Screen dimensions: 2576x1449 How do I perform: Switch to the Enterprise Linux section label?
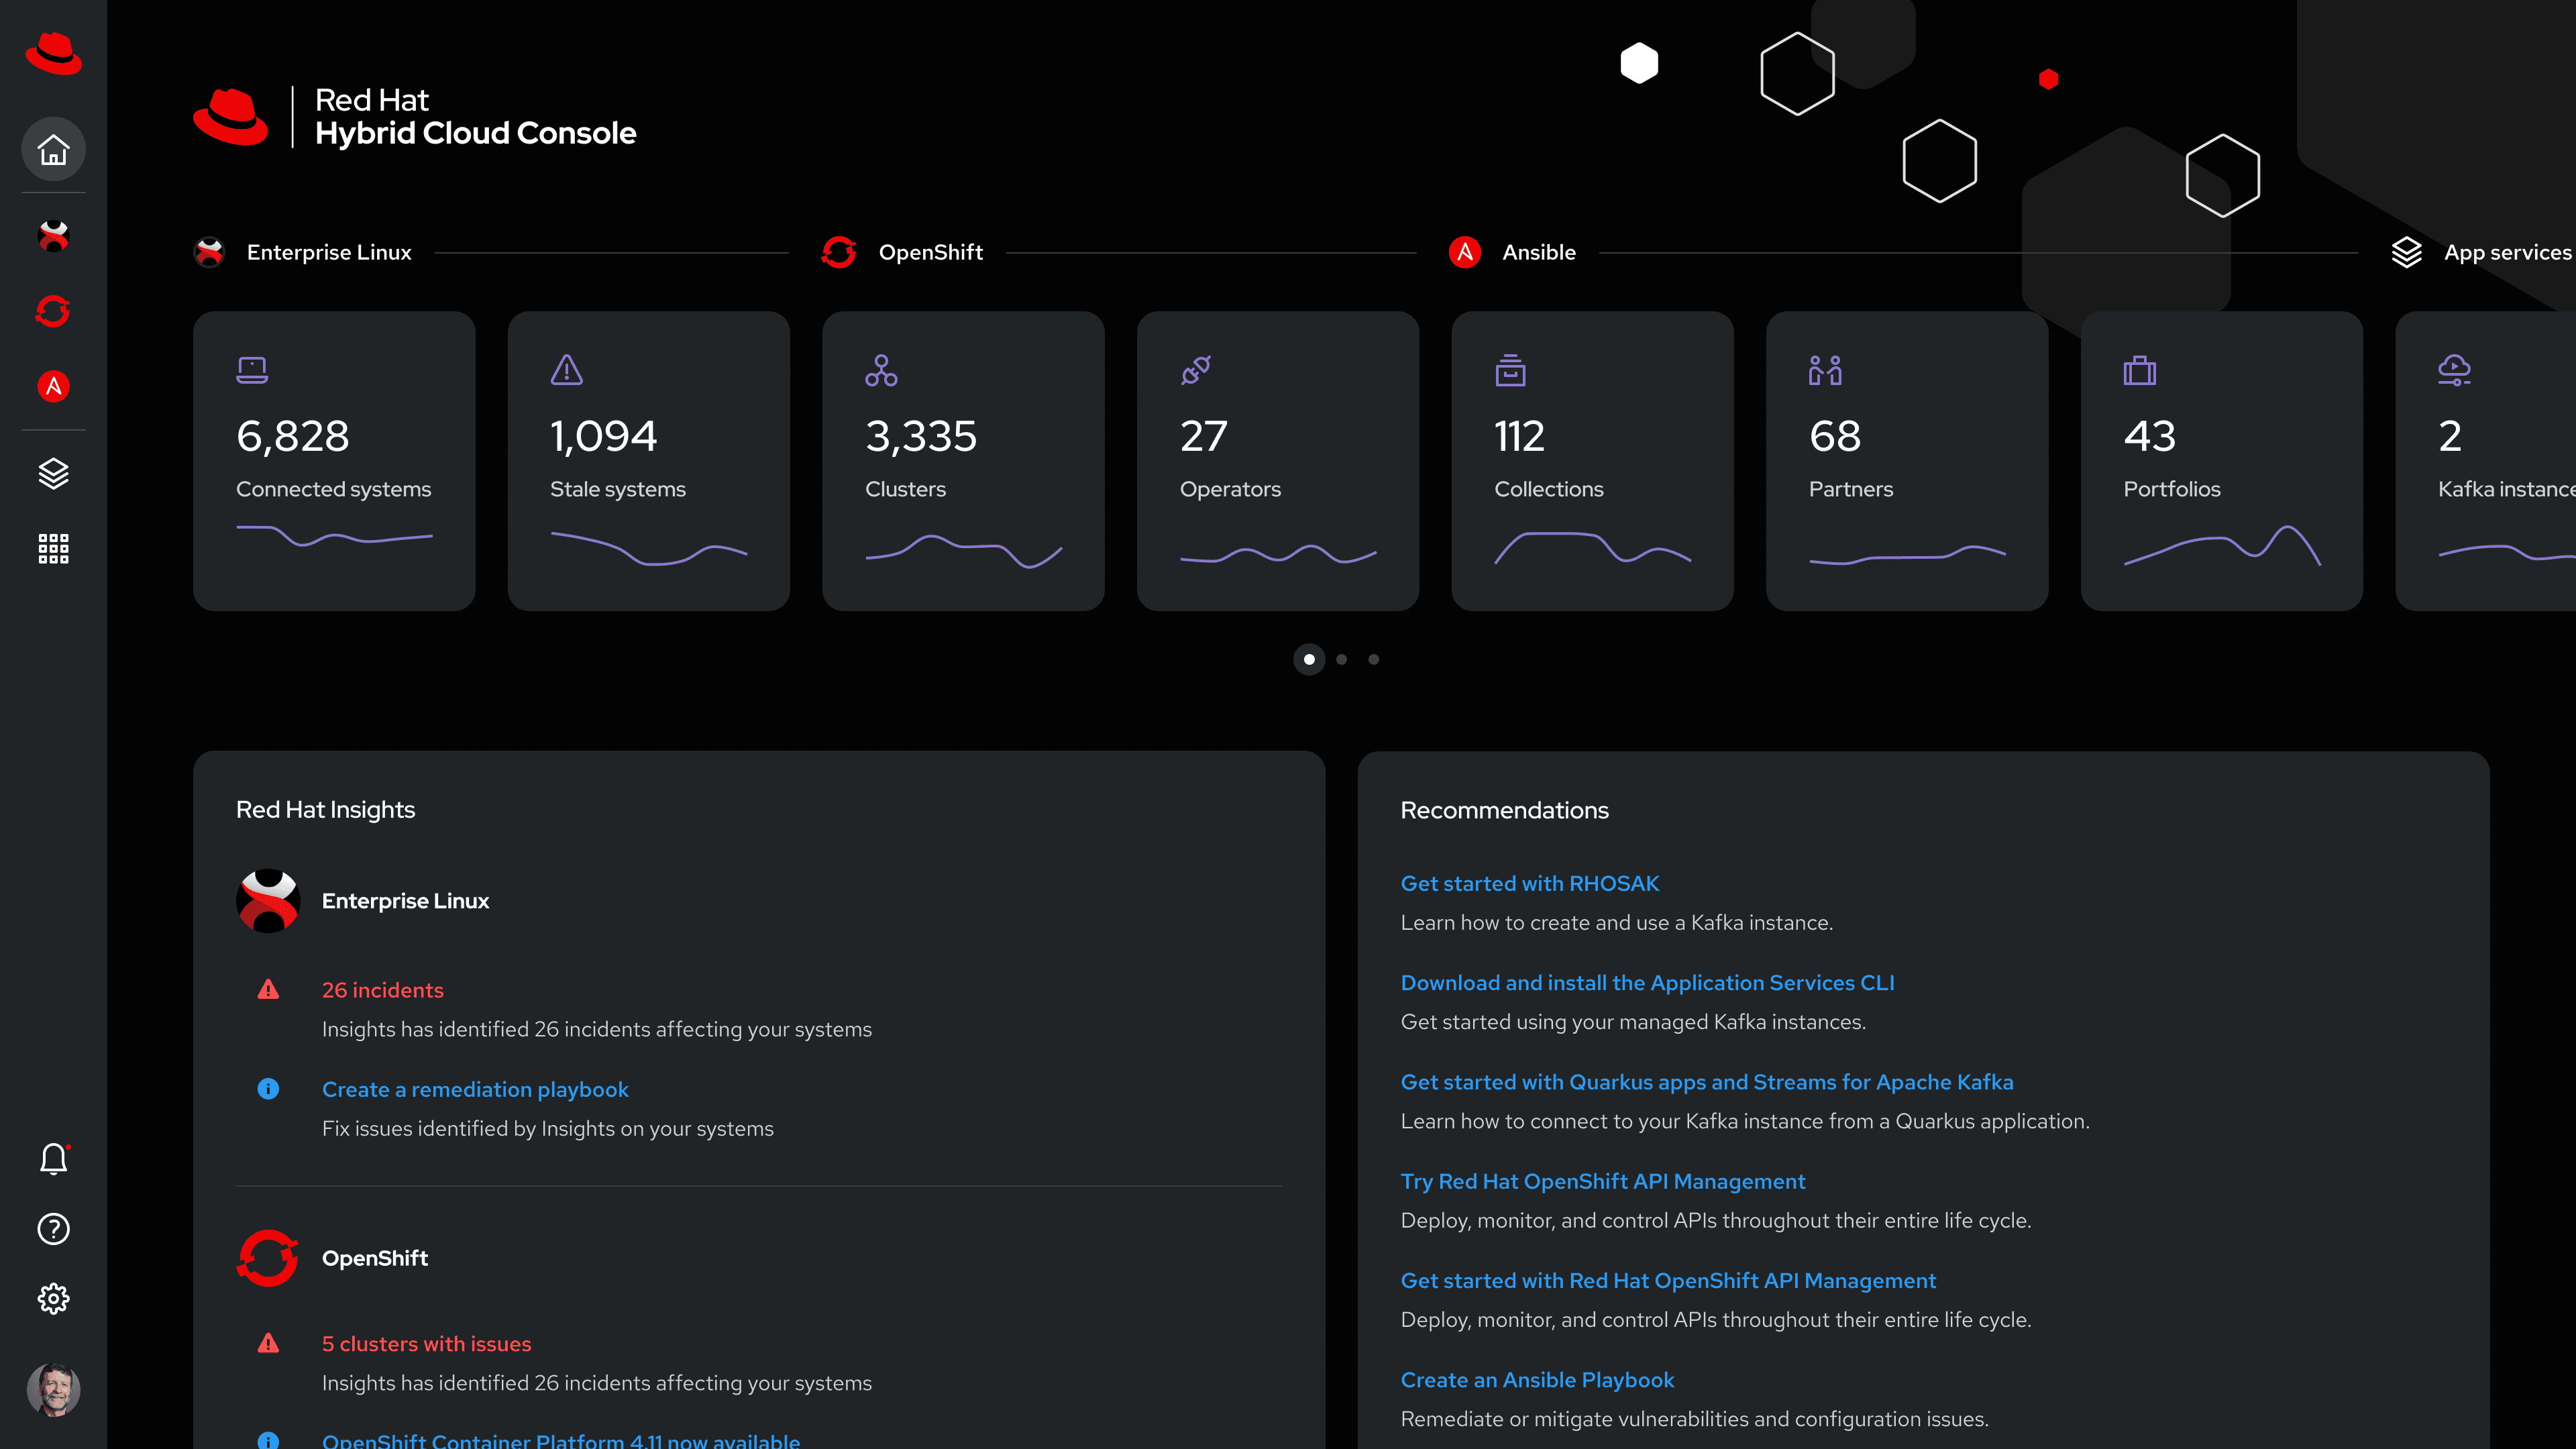tap(329, 252)
